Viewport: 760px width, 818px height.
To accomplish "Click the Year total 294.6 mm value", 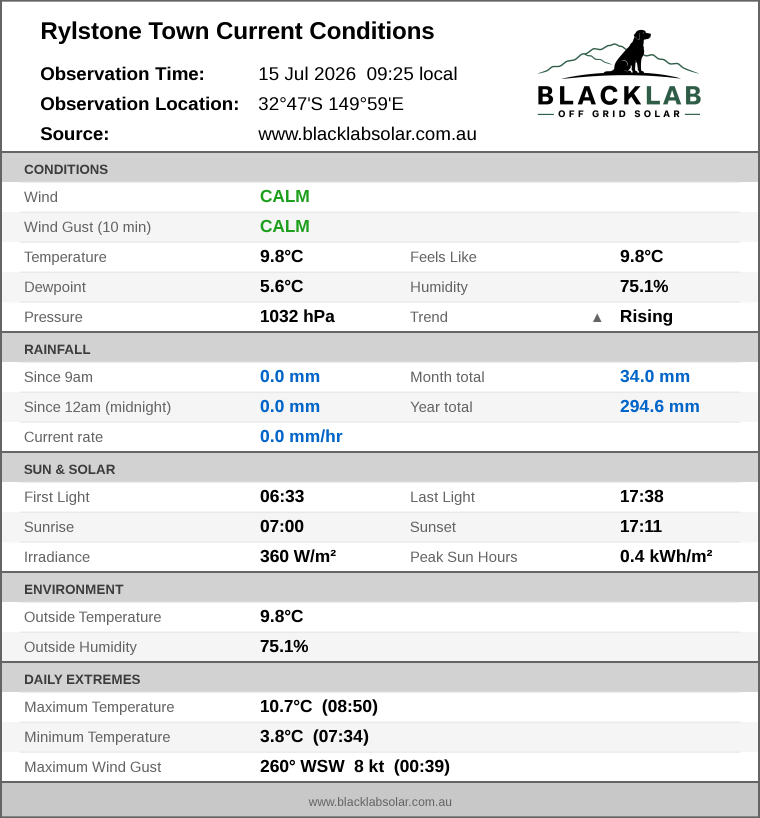I will point(659,406).
